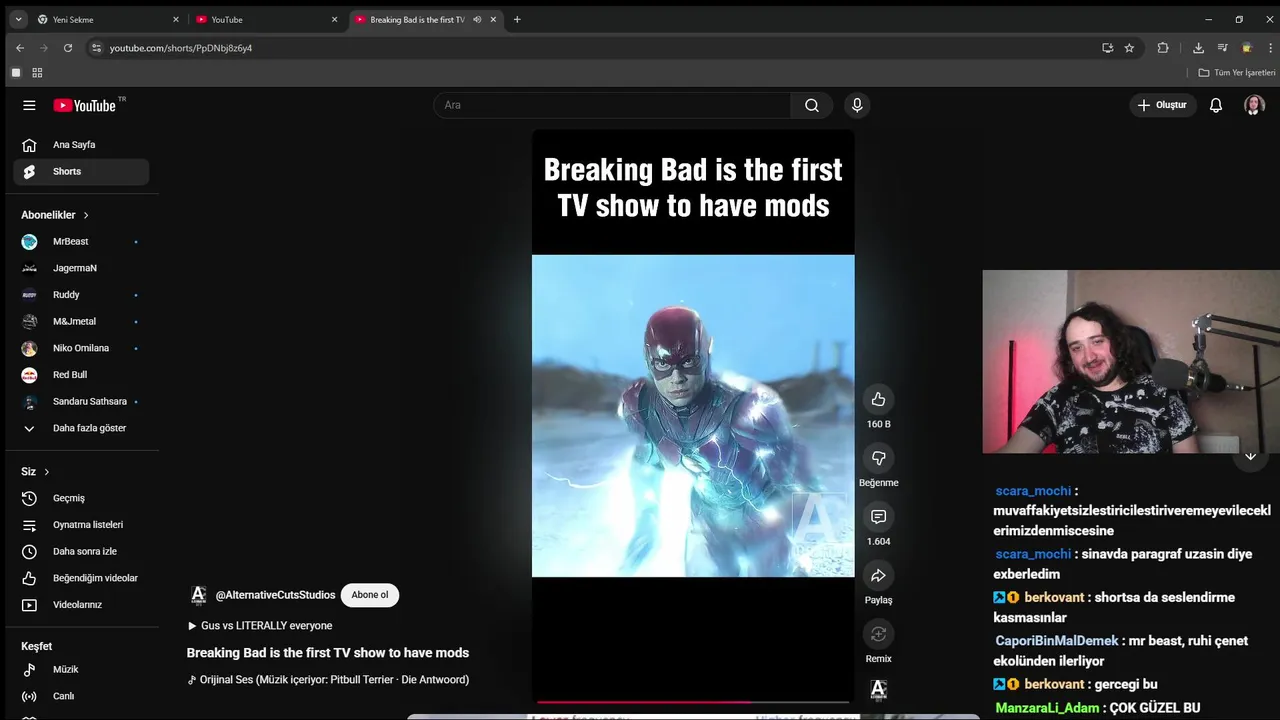Image resolution: width=1280 pixels, height=720 pixels.
Task: Like the Short with thumbs up
Action: click(878, 399)
